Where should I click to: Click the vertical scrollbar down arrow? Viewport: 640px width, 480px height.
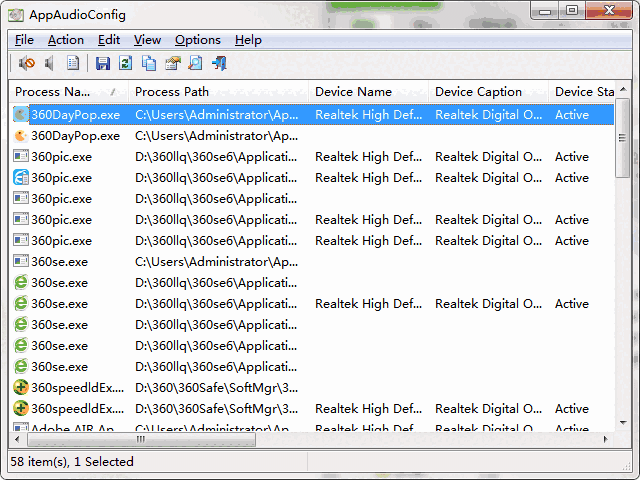623,423
